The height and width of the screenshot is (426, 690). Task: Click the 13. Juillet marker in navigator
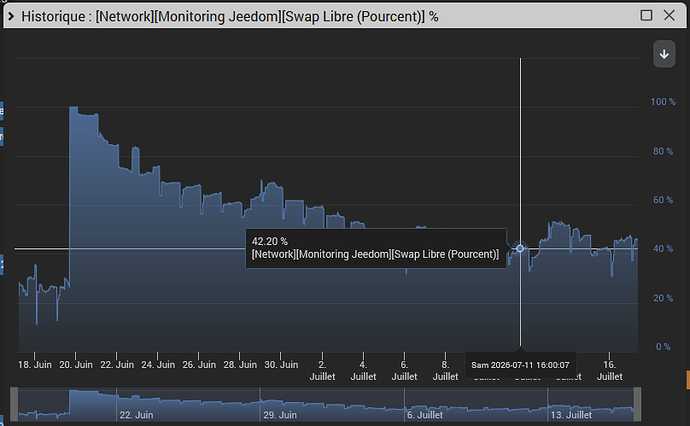coord(571,415)
